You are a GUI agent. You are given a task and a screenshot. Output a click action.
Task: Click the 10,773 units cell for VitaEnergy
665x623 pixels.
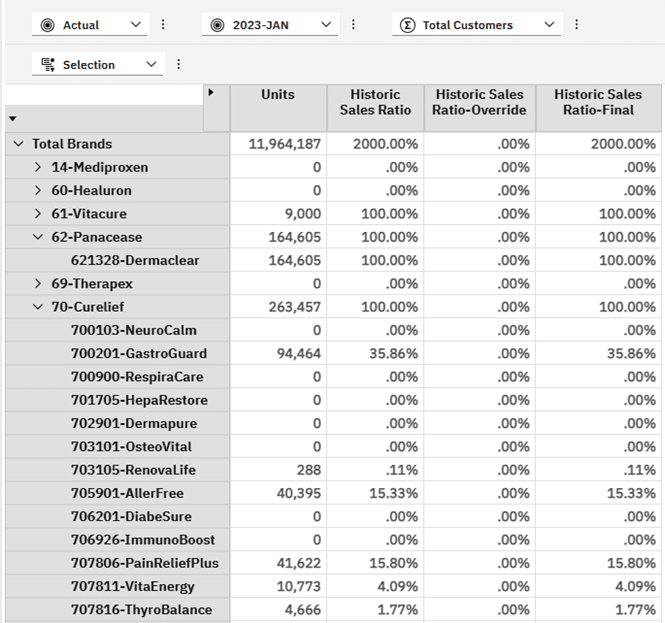pyautogui.click(x=278, y=587)
